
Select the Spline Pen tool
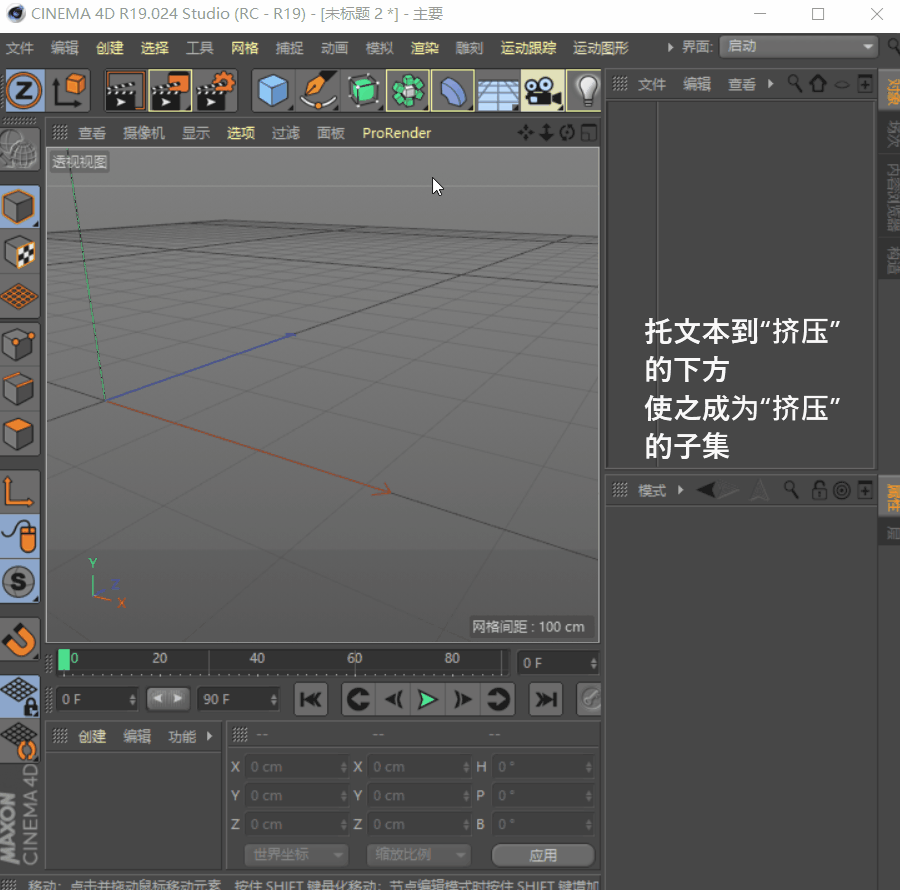click(318, 90)
